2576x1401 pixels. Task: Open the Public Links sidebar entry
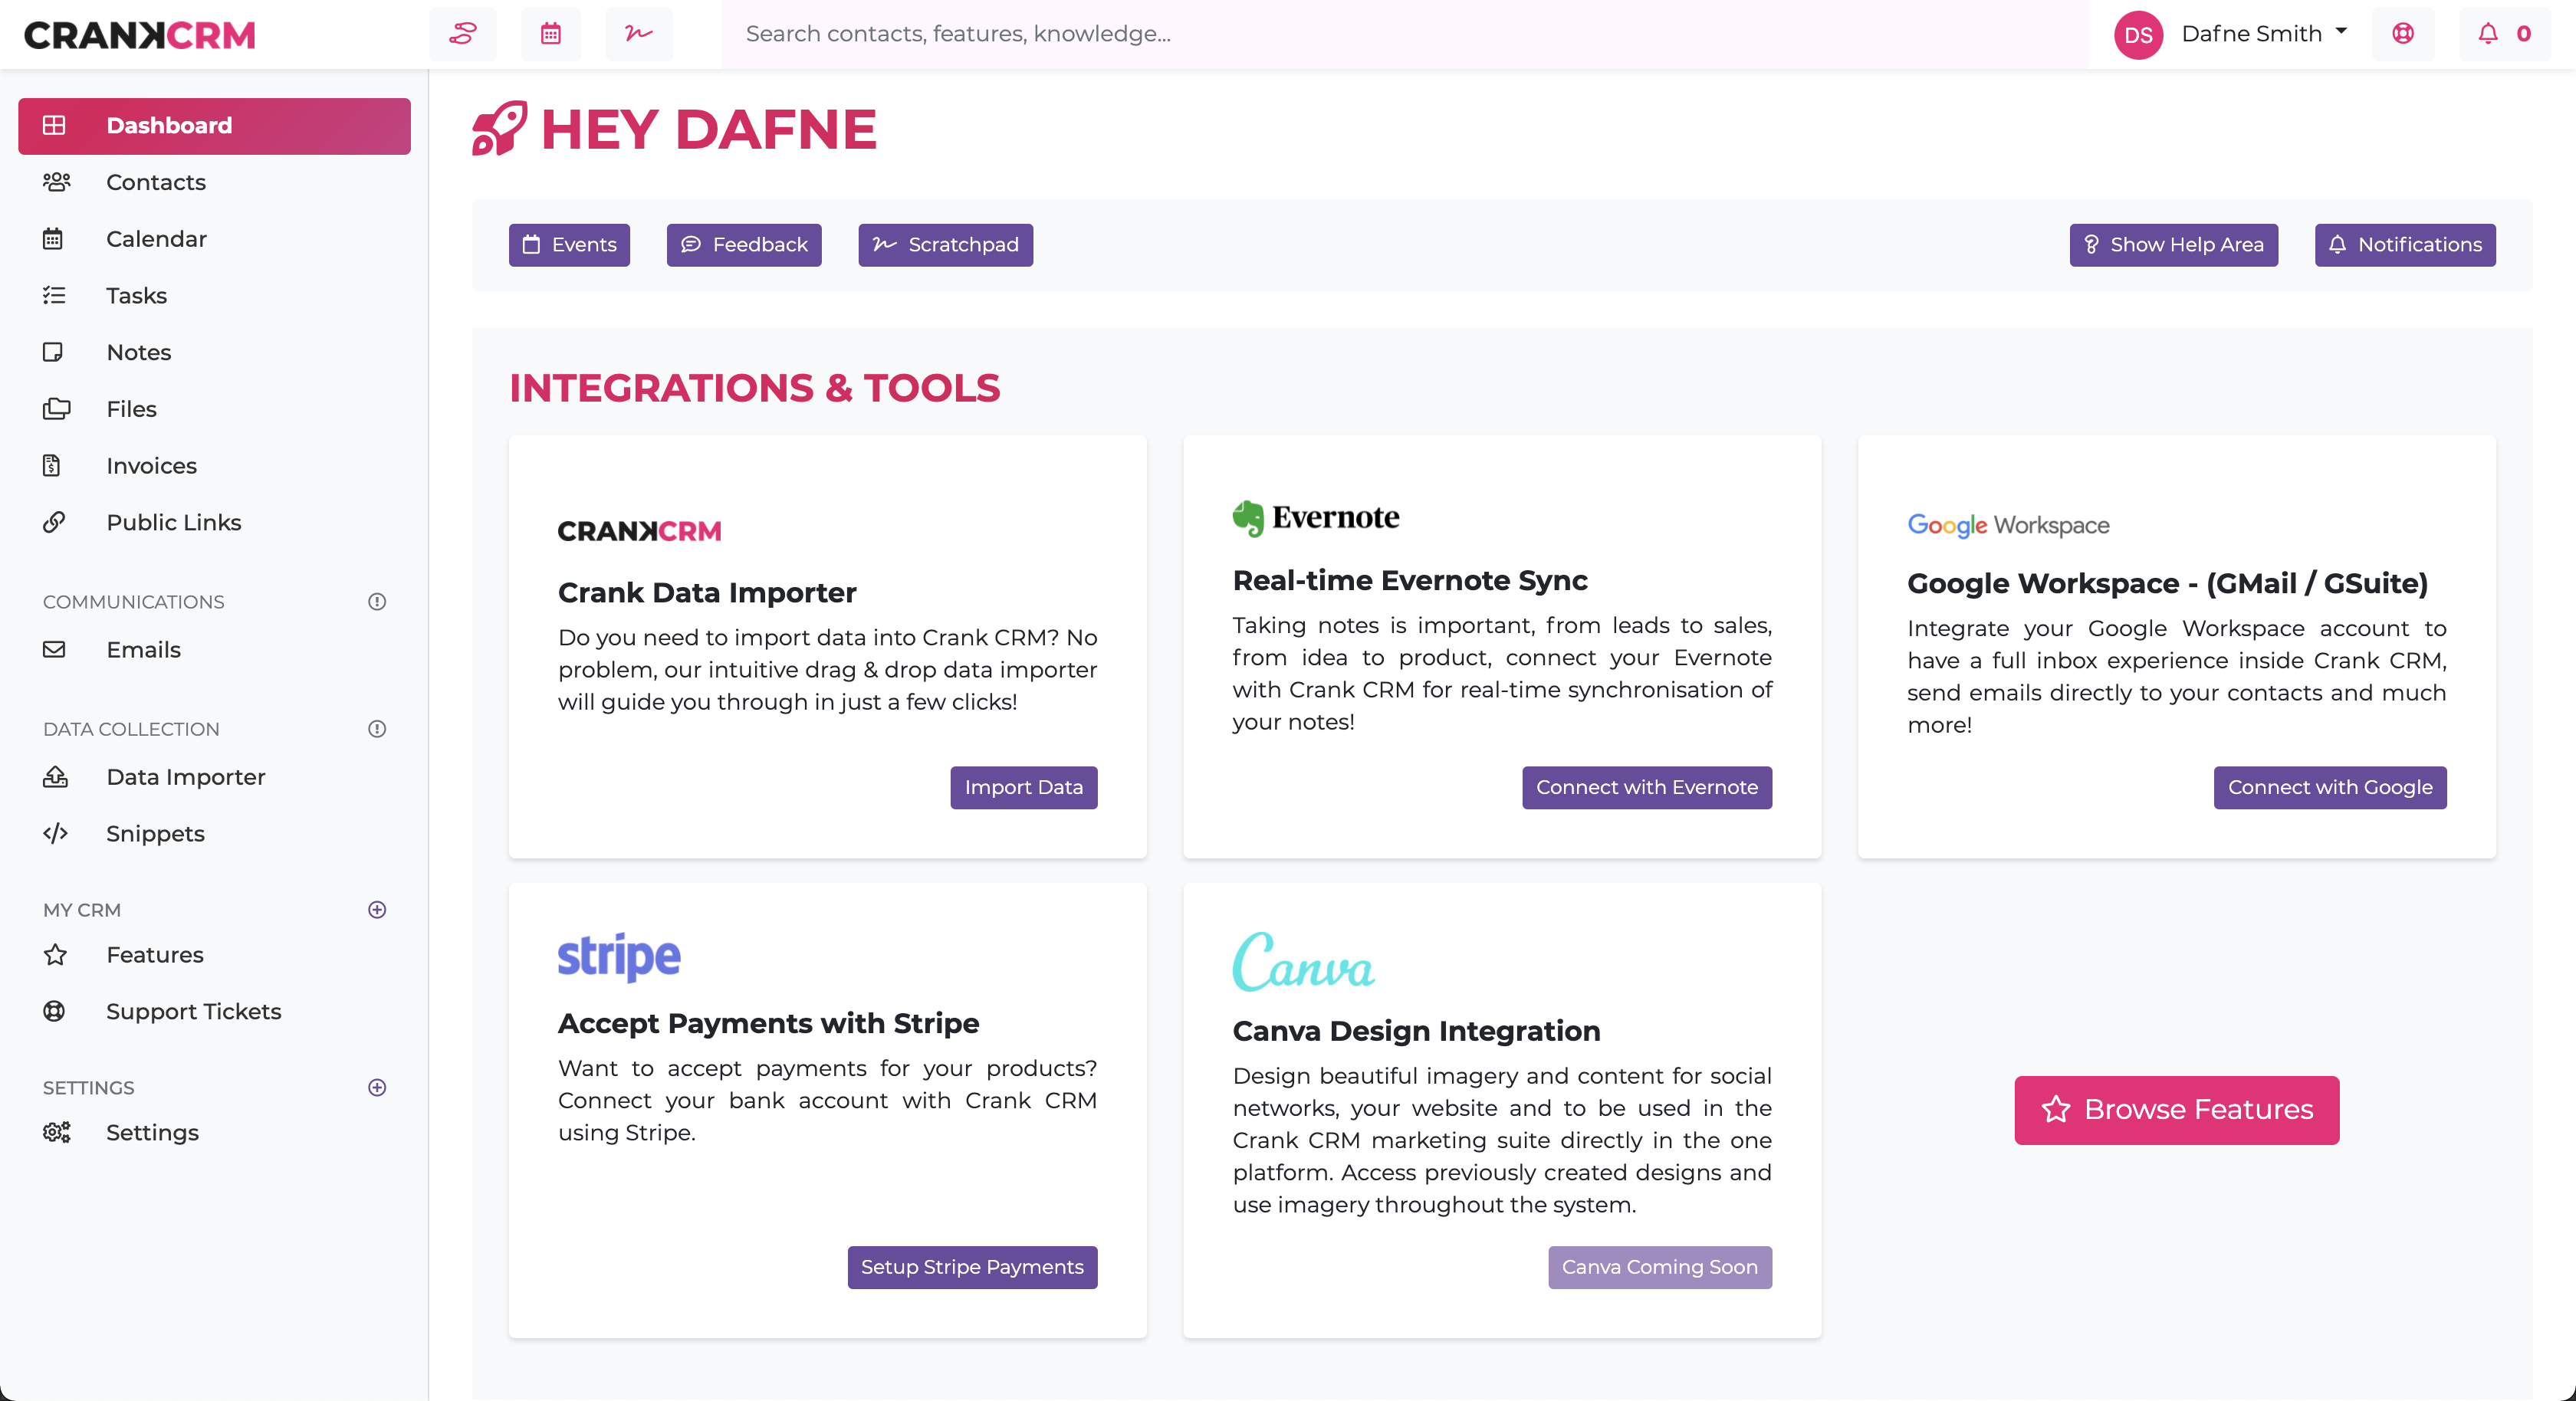click(174, 521)
